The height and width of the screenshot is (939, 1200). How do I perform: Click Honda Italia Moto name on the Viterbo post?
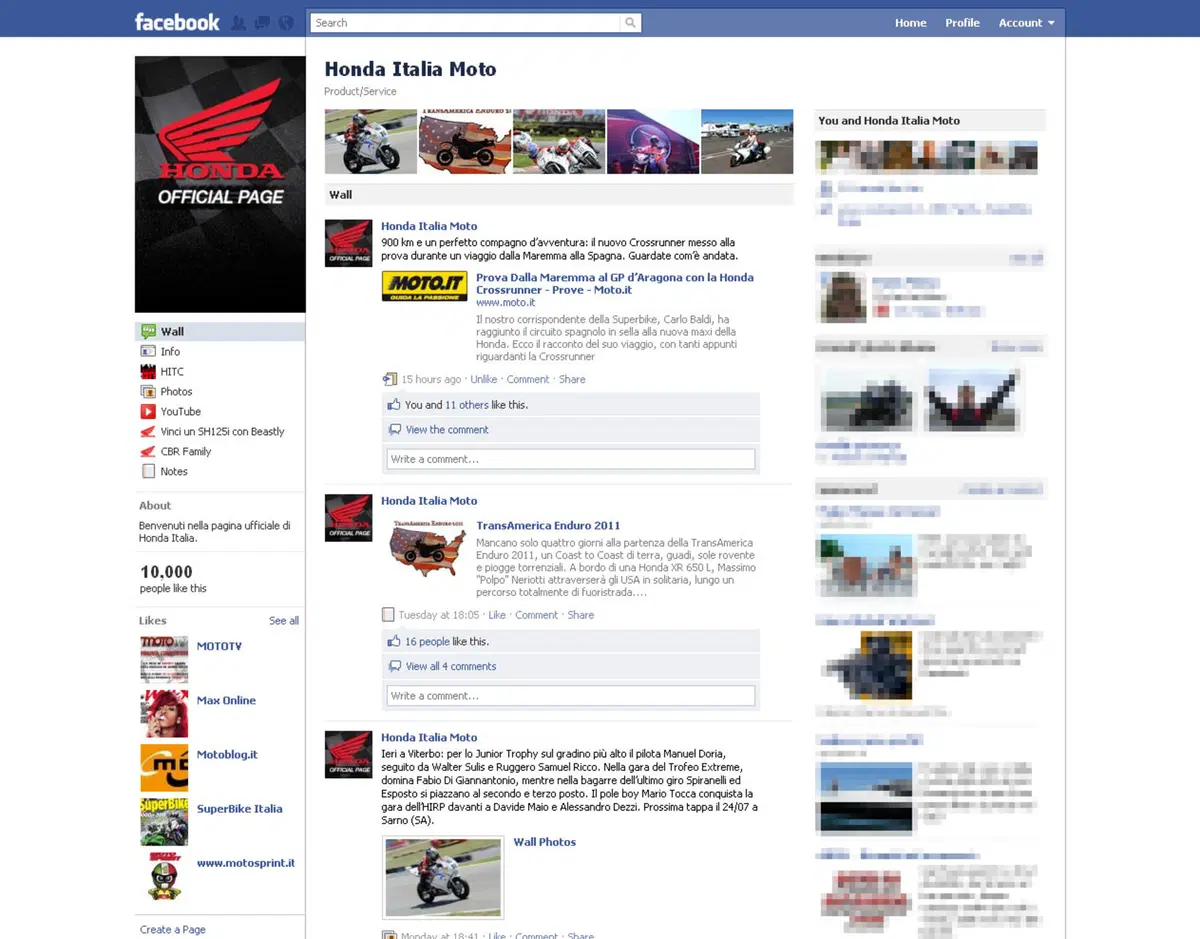click(429, 737)
